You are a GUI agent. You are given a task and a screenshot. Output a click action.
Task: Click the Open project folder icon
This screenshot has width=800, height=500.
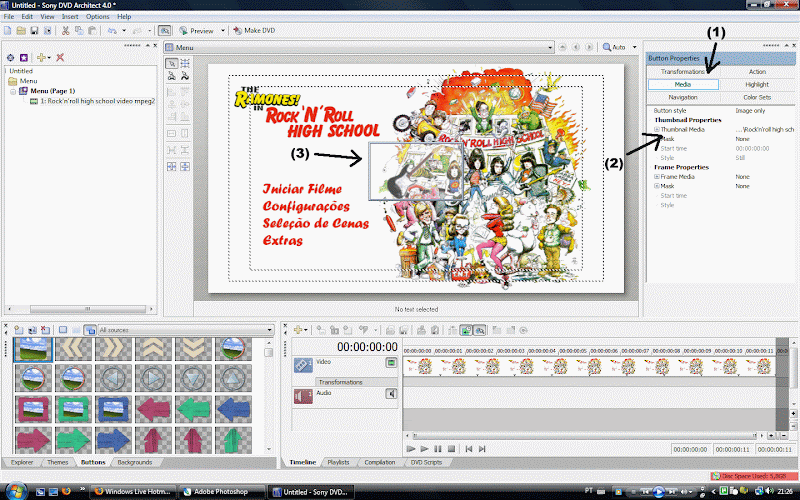click(21, 31)
